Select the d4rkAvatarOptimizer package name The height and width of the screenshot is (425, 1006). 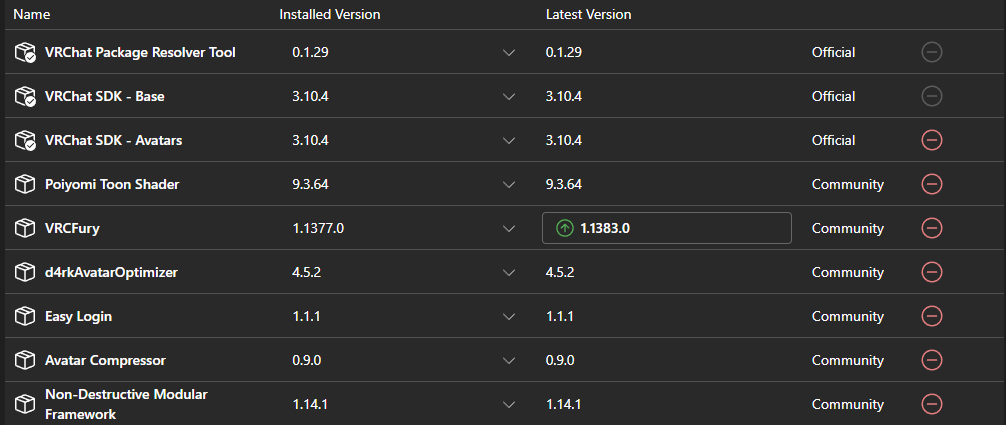tap(111, 272)
